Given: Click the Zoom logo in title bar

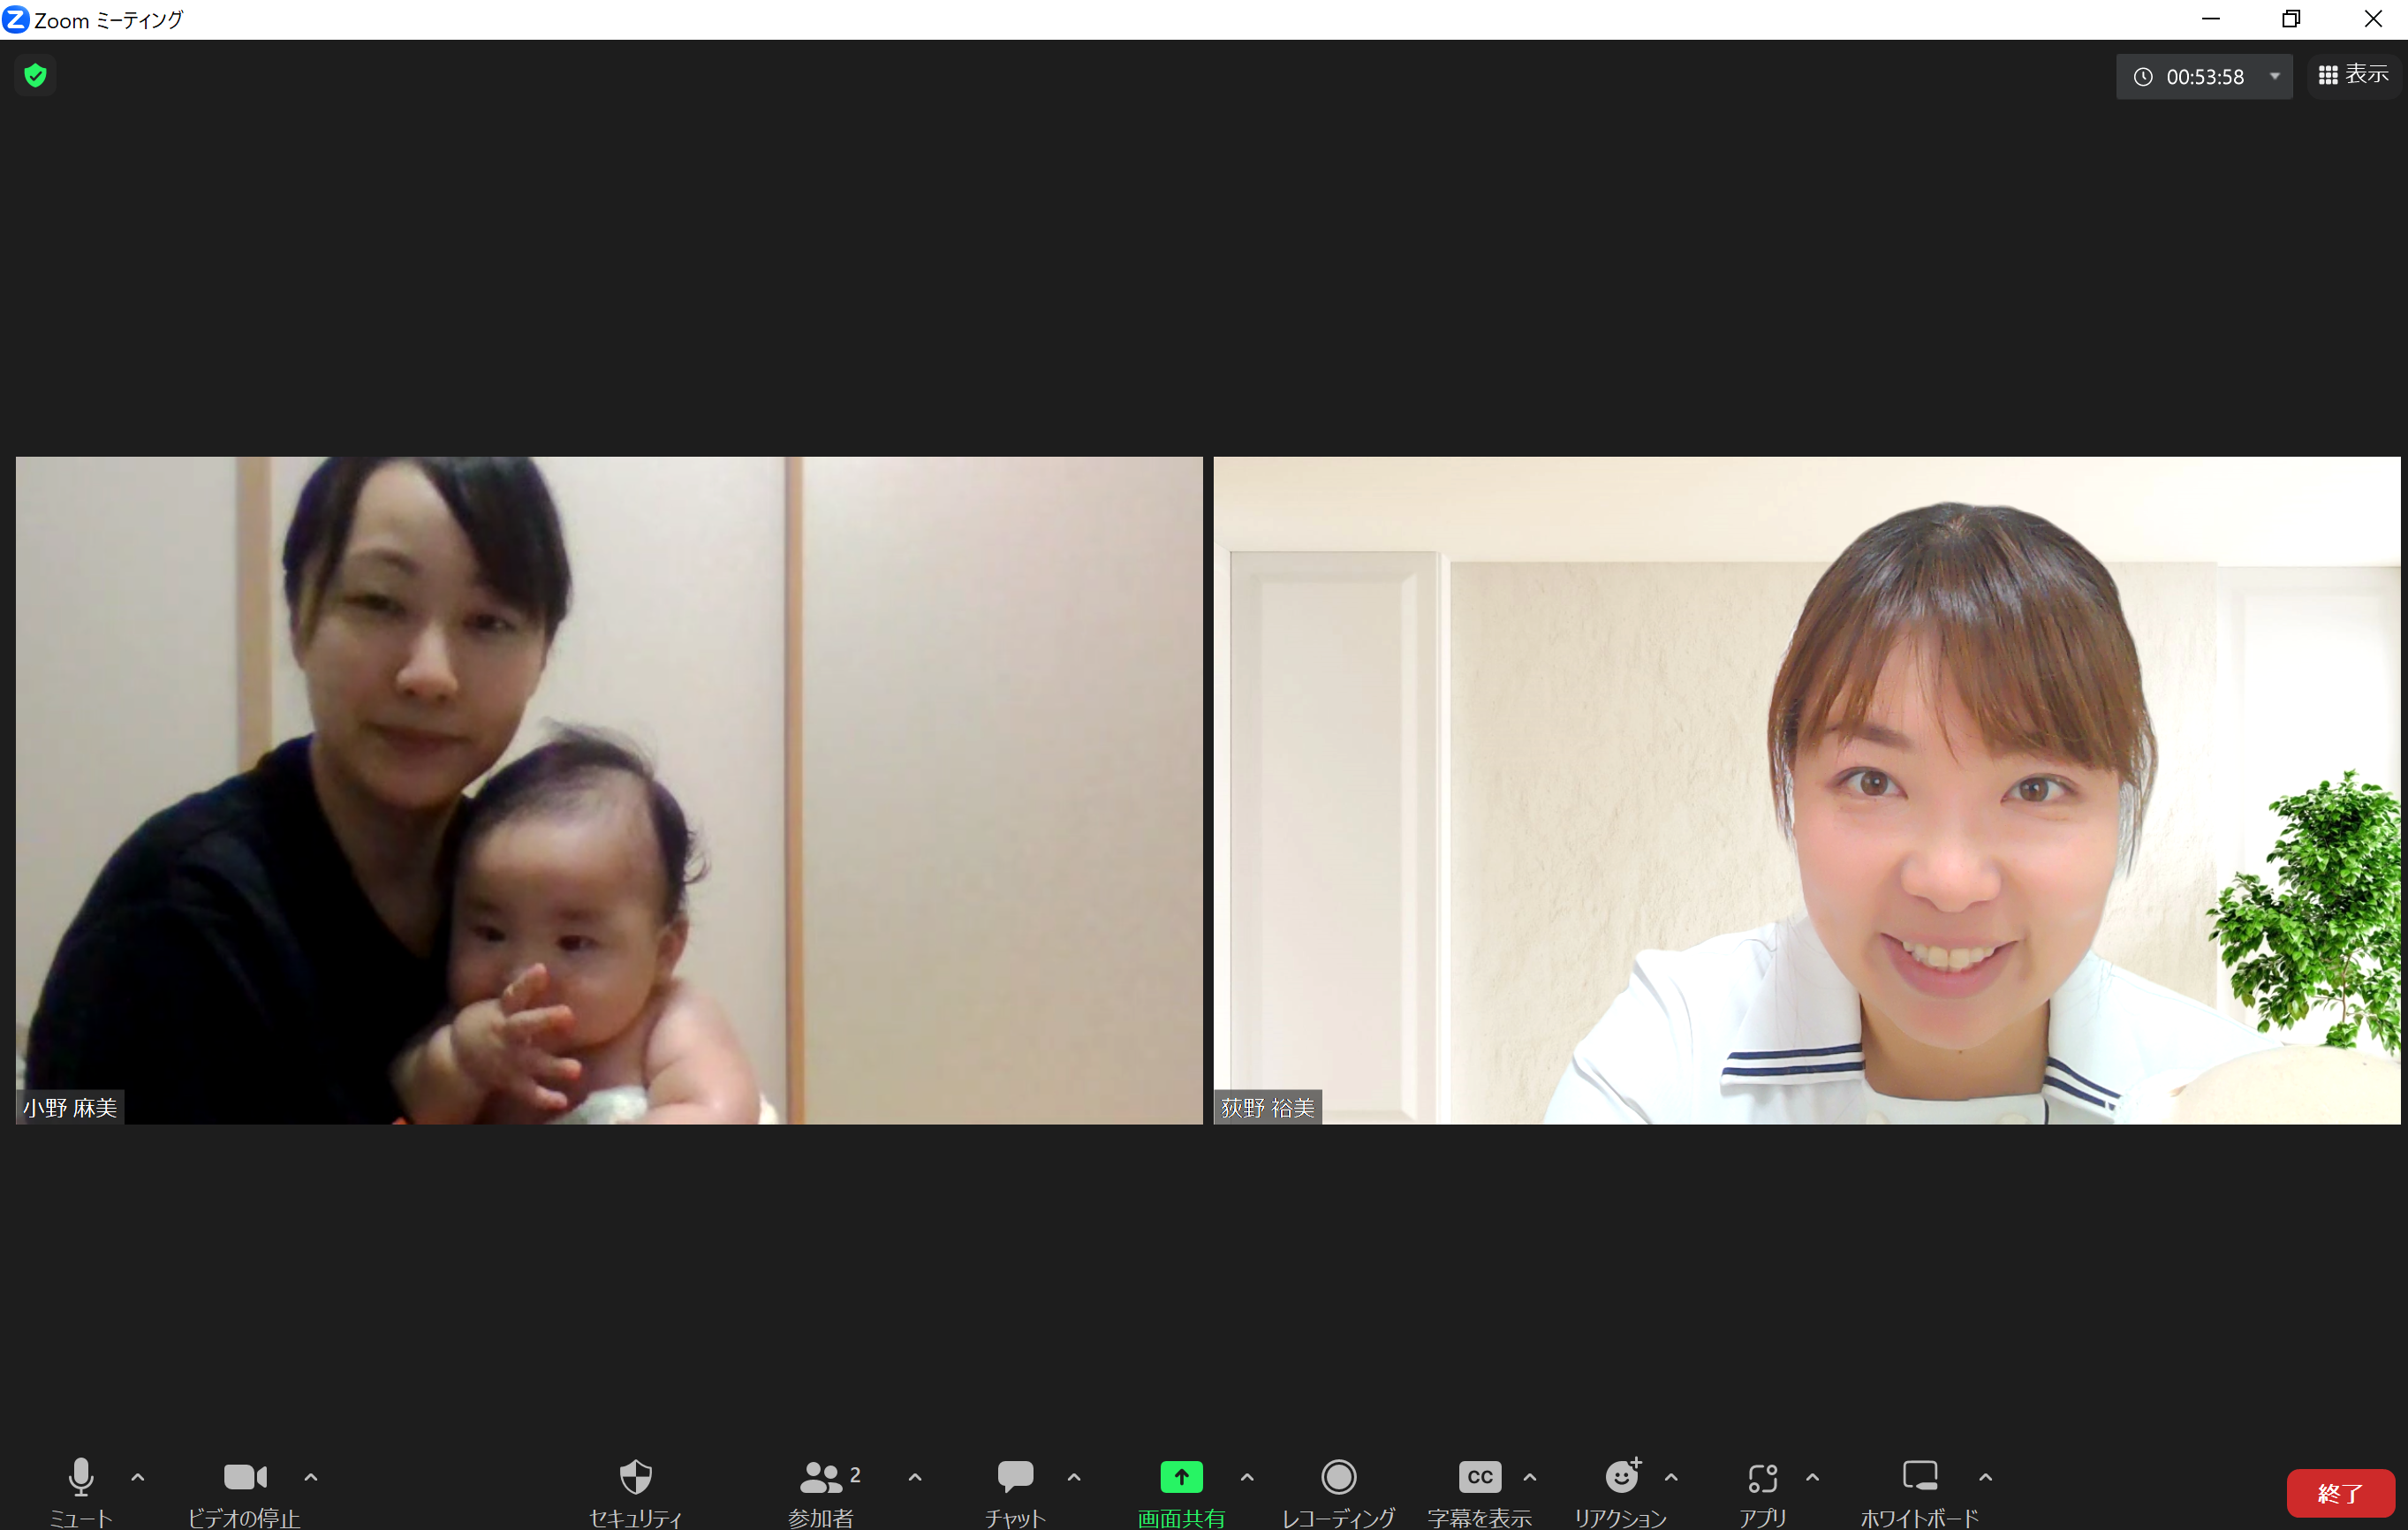Looking at the screenshot, I should (16, 19).
